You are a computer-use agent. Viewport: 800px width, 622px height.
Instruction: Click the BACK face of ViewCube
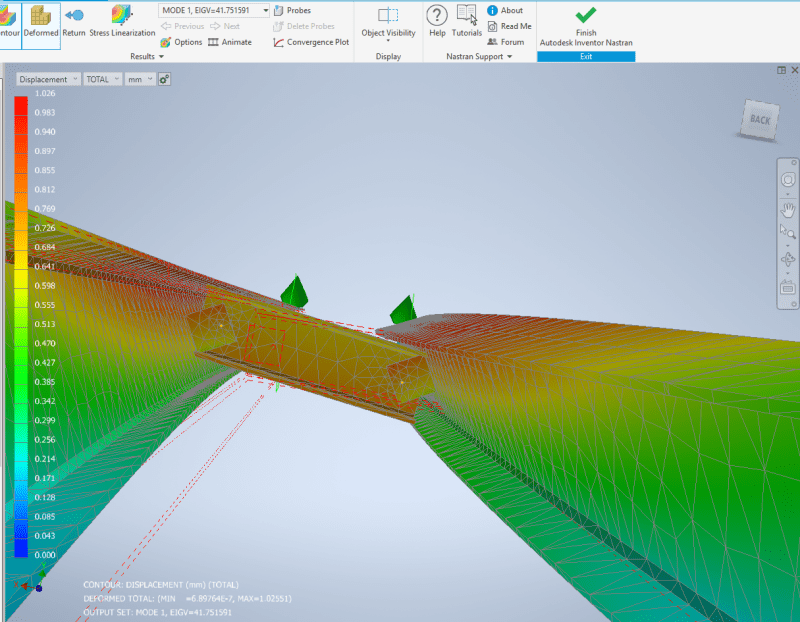coord(759,120)
